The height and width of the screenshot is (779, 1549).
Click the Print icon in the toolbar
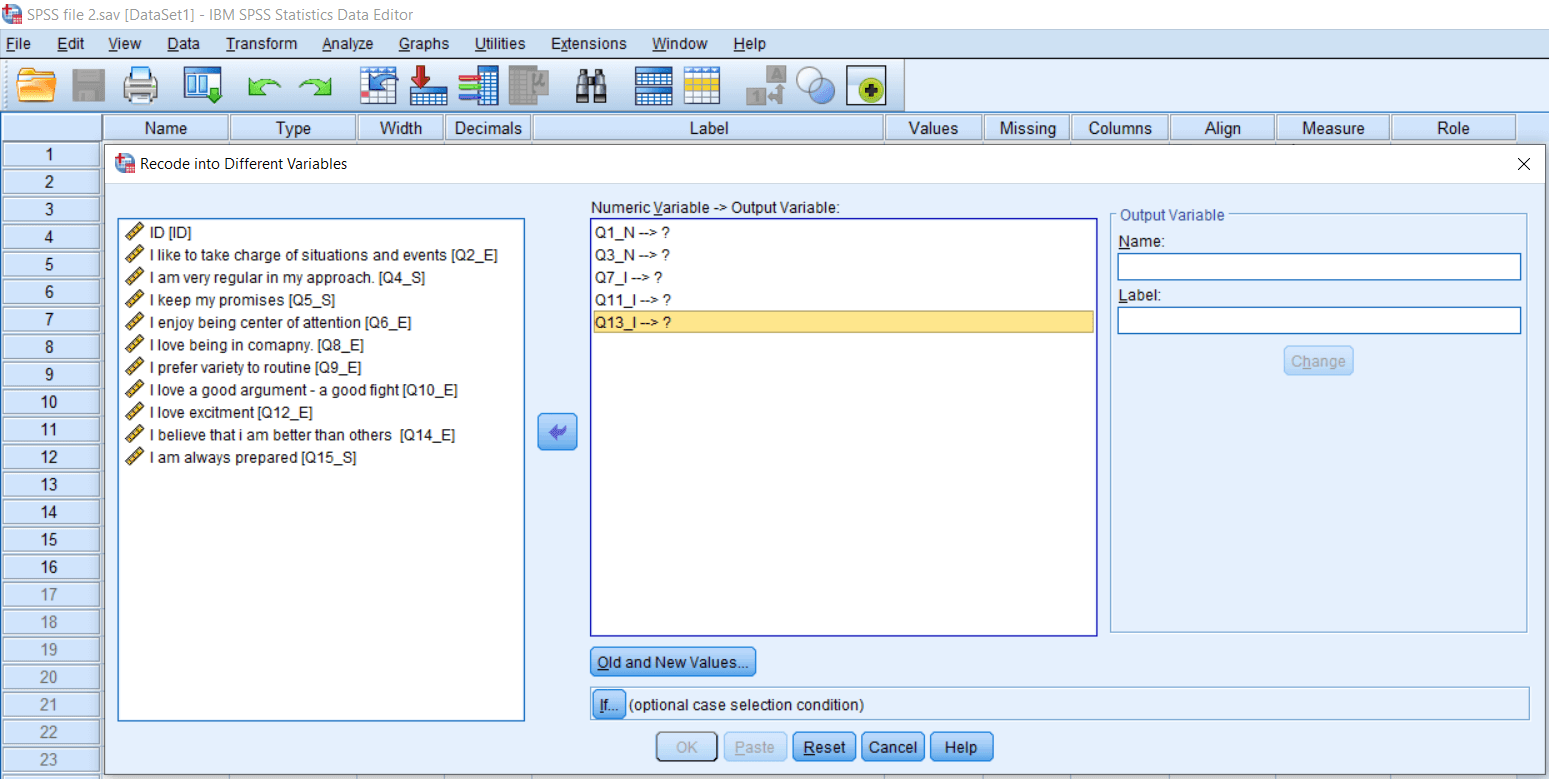pos(141,86)
